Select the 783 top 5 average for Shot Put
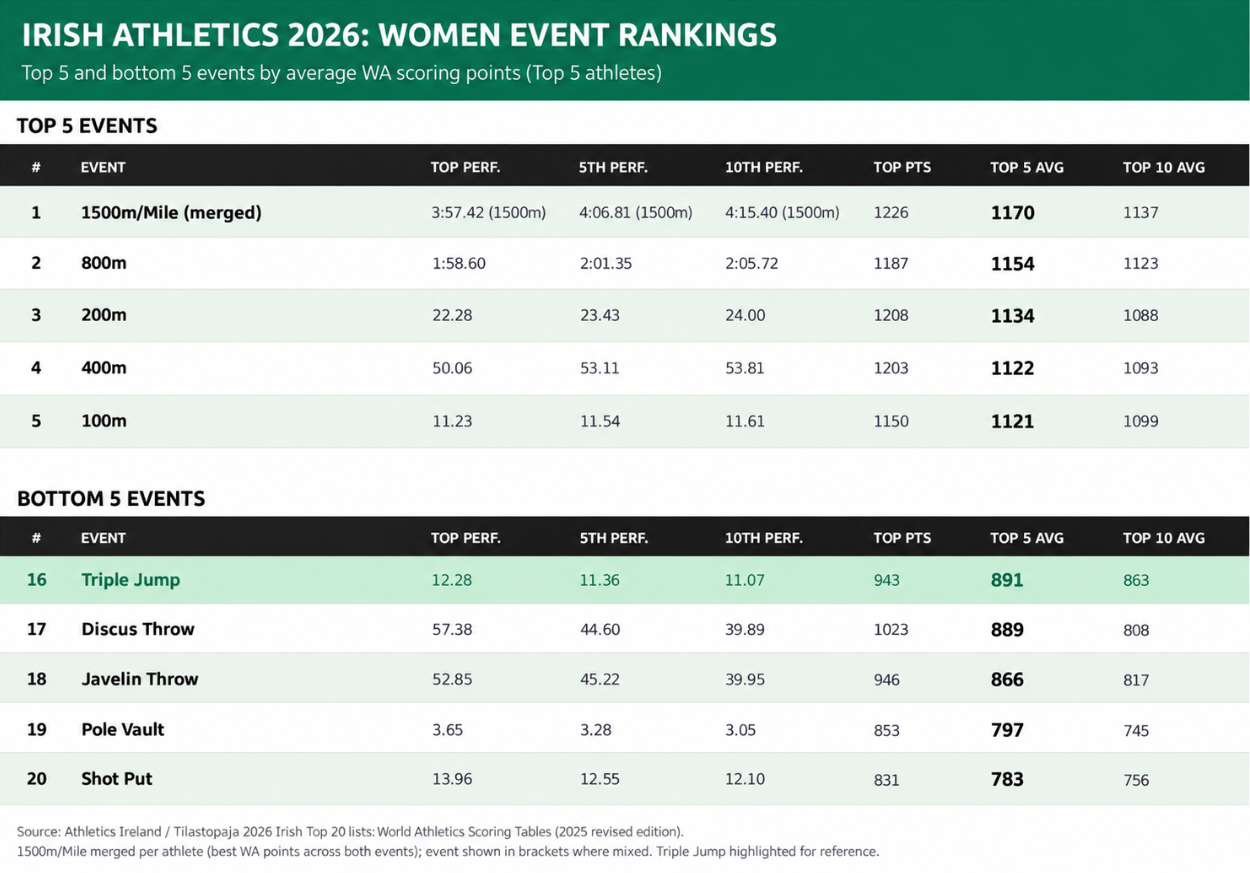The height and width of the screenshot is (873, 1250). [x=1007, y=779]
